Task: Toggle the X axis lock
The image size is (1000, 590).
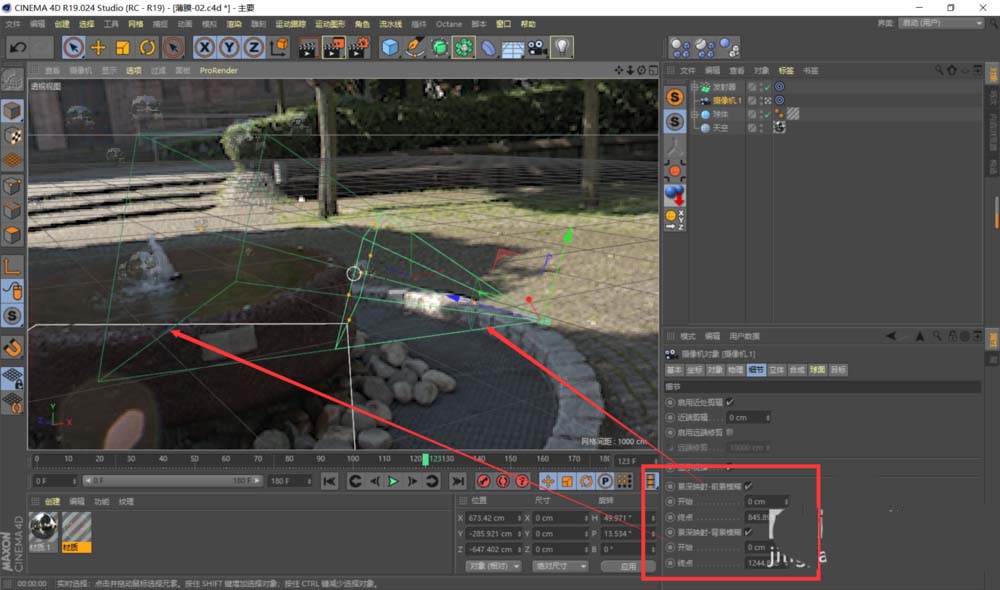Action: 204,47
